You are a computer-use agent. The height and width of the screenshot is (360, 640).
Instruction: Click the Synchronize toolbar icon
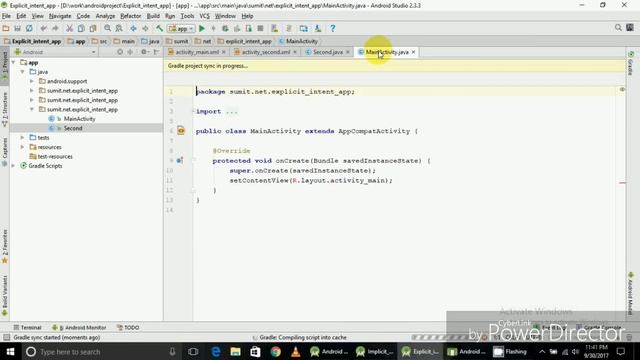pyautogui.click(x=29, y=29)
